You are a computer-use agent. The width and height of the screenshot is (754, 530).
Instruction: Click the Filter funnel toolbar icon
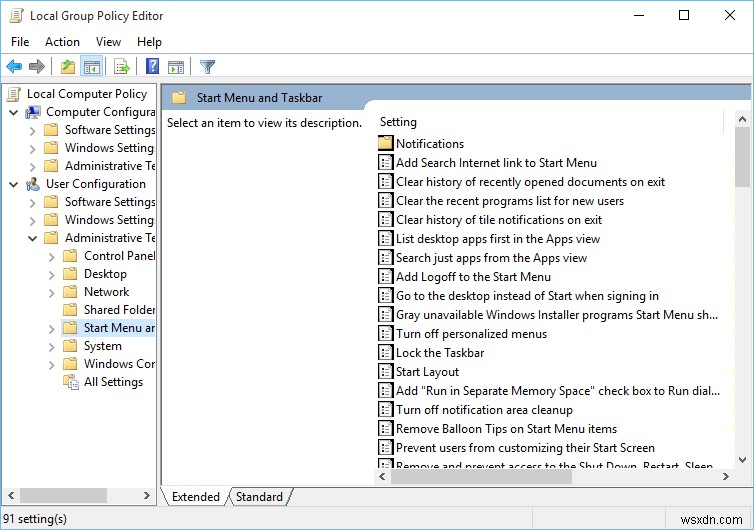coord(207,66)
